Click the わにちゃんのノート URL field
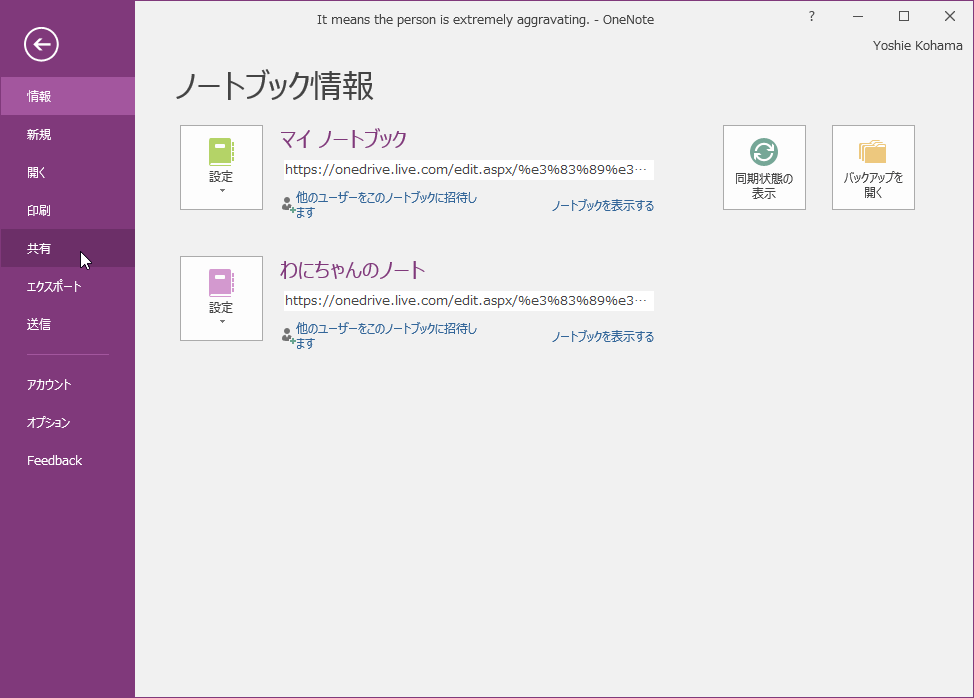974x698 pixels. tap(468, 301)
